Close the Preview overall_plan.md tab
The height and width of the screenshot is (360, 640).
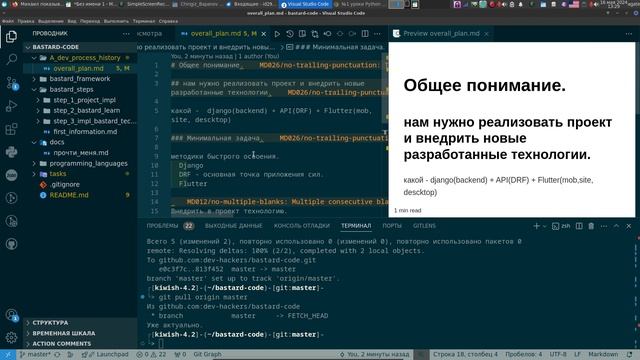pos(486,34)
